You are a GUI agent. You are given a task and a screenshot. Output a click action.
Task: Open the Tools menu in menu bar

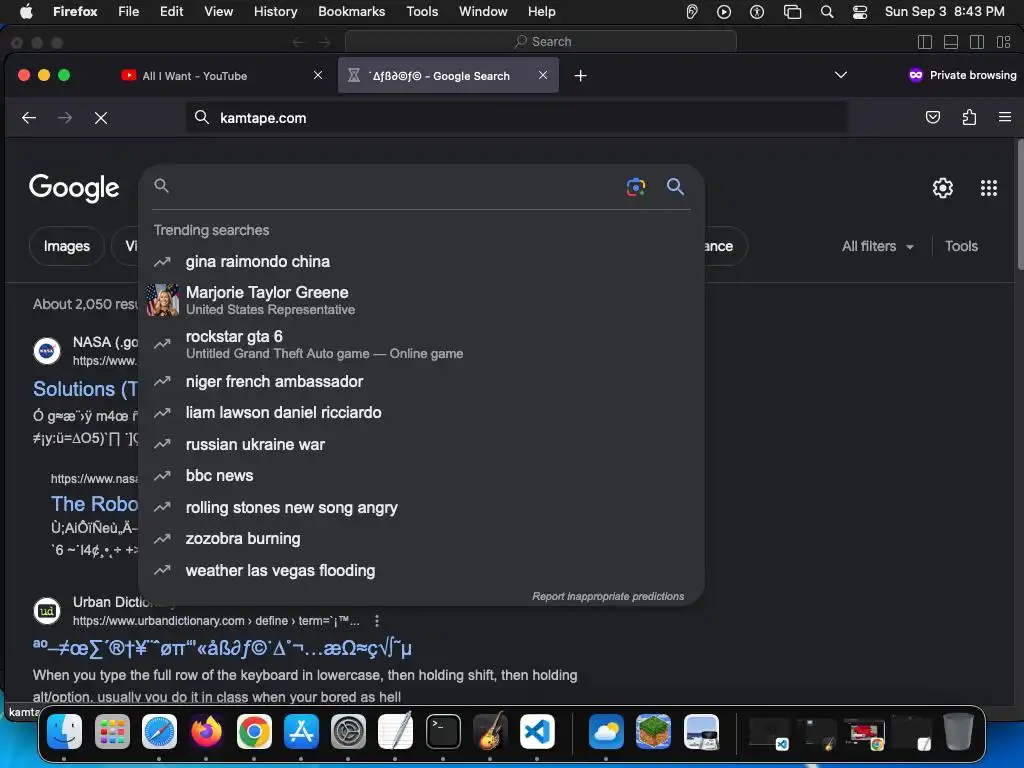point(422,12)
